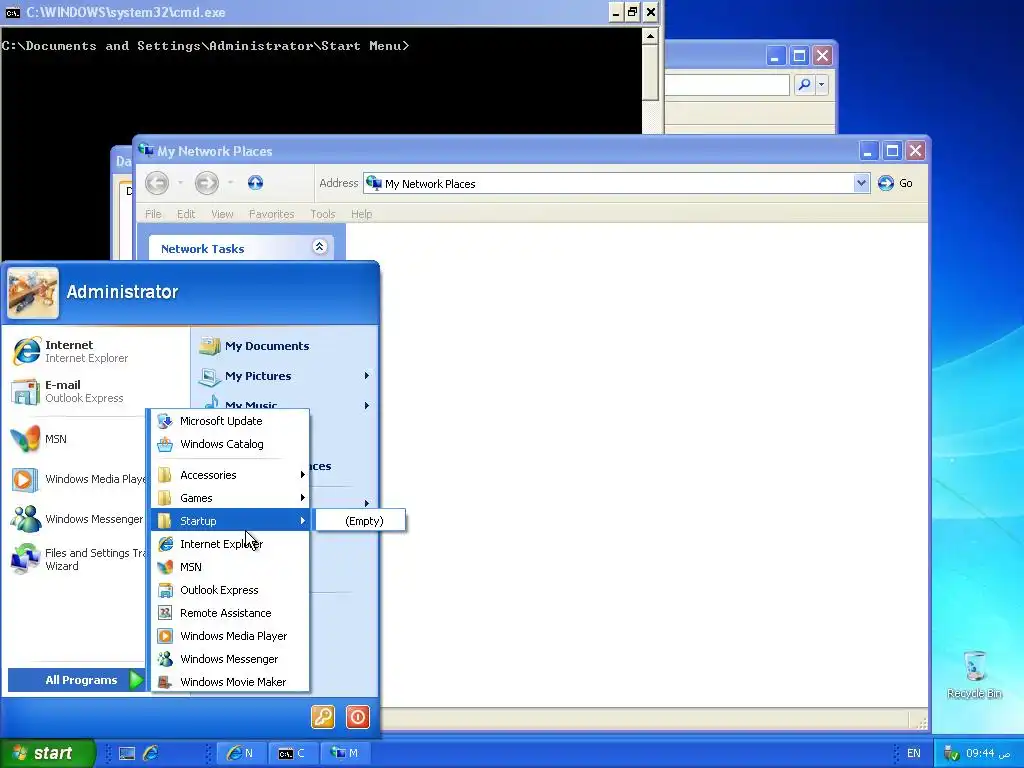Click Show Desktop in Quick Launch

click(127, 754)
